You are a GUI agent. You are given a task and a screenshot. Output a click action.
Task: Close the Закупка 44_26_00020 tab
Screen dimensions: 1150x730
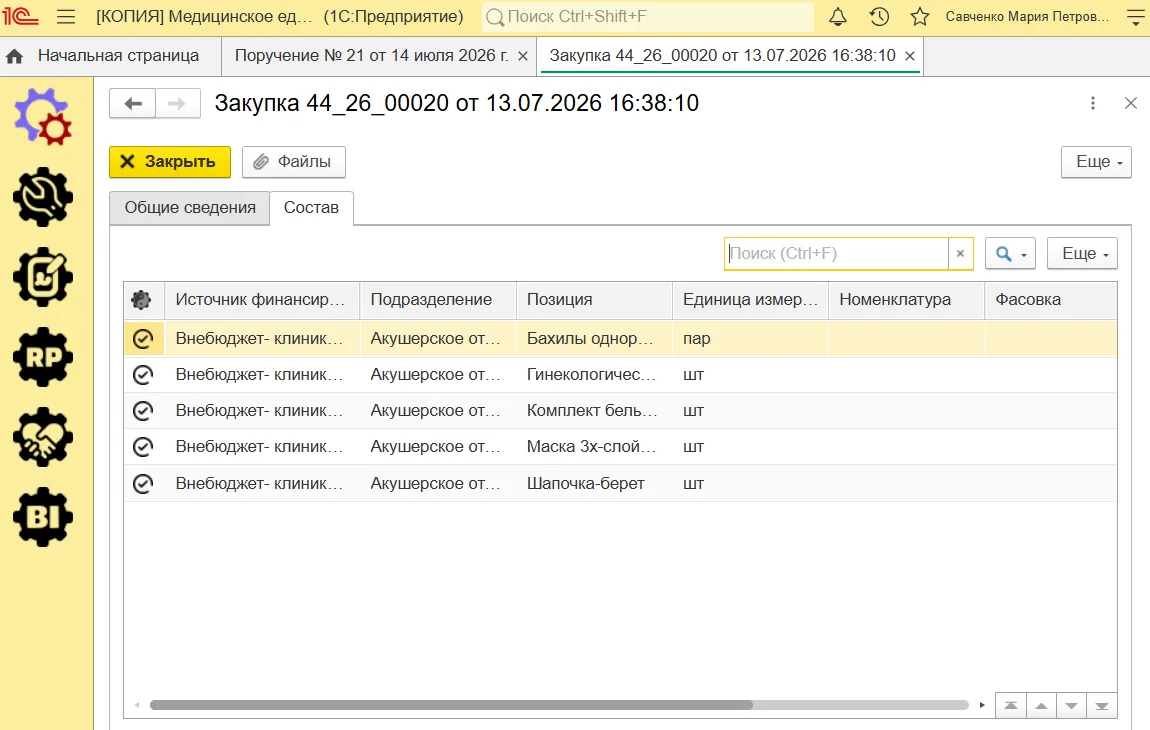coord(909,56)
